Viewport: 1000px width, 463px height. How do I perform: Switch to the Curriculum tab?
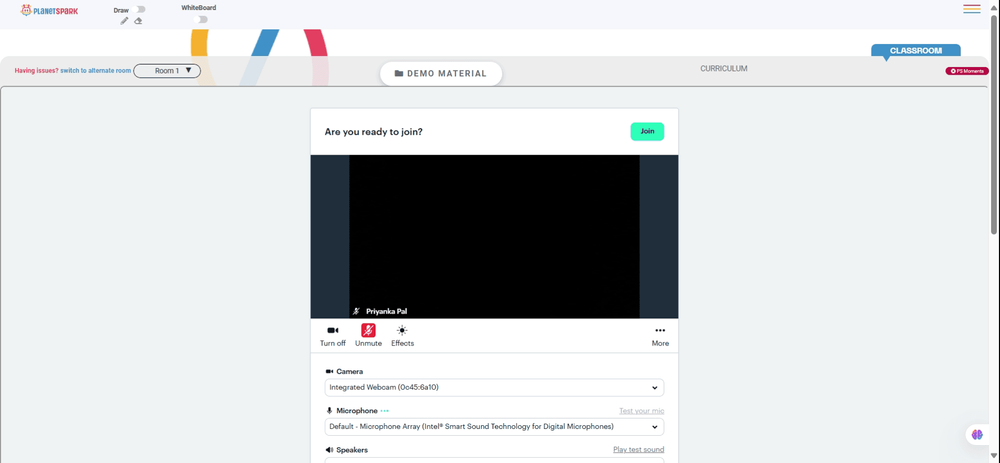coord(723,68)
